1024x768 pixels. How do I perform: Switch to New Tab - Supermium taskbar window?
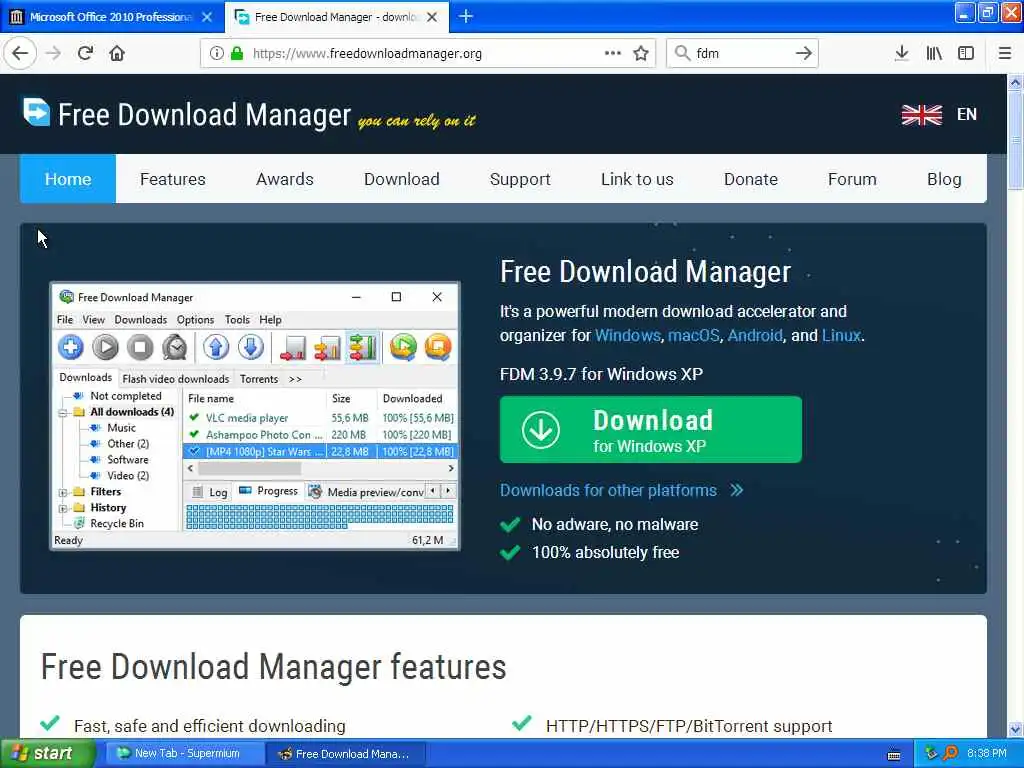click(183, 754)
